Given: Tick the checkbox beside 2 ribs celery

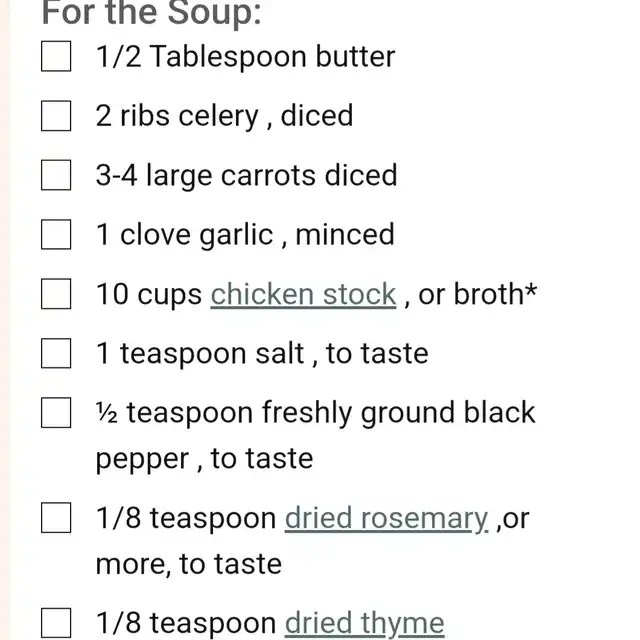Looking at the screenshot, I should 56,116.
